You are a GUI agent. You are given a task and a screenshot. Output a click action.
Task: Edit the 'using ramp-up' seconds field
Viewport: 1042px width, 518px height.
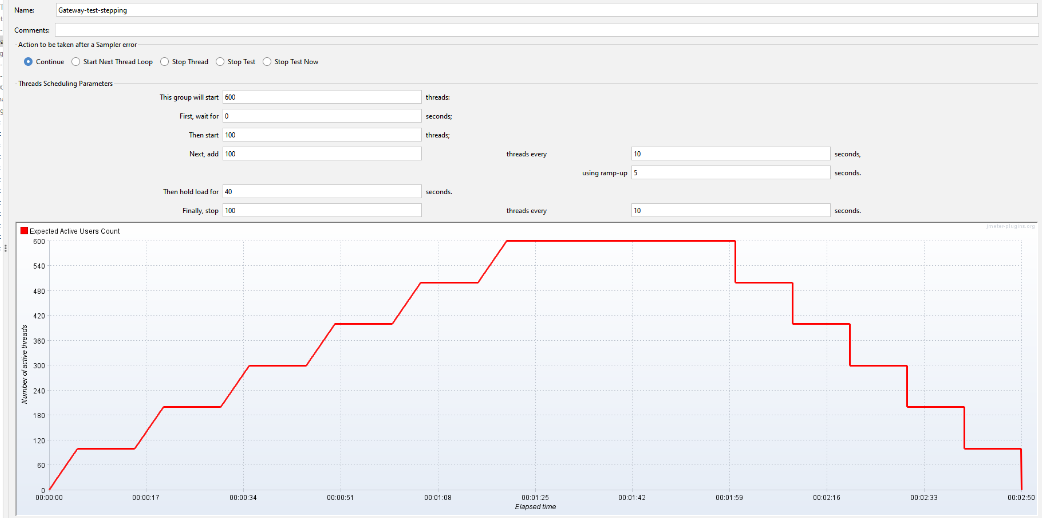coord(730,172)
